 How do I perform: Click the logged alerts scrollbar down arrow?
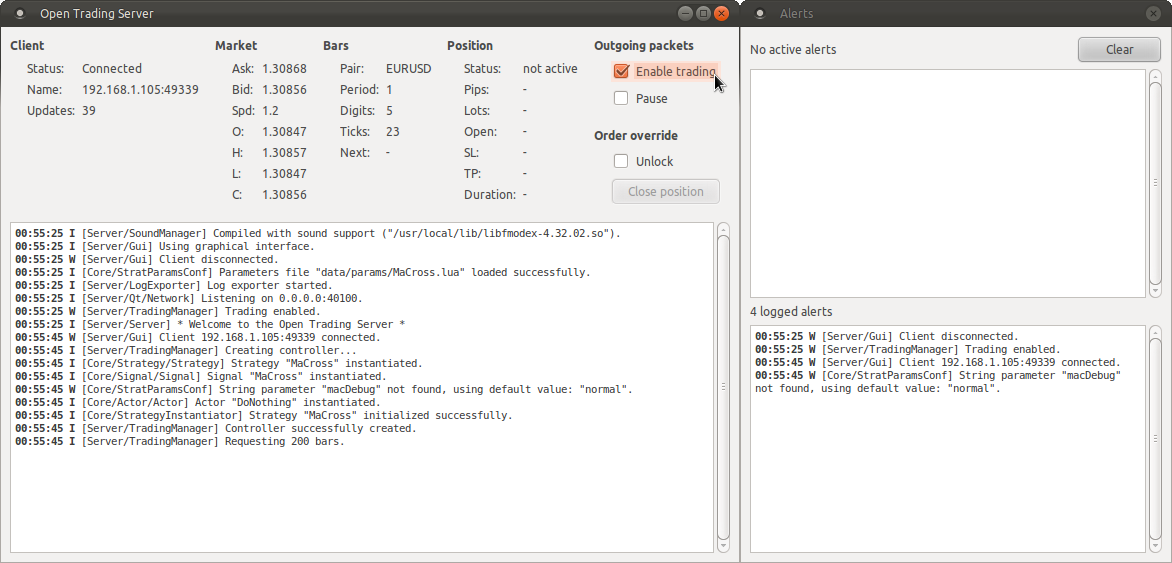click(1155, 547)
